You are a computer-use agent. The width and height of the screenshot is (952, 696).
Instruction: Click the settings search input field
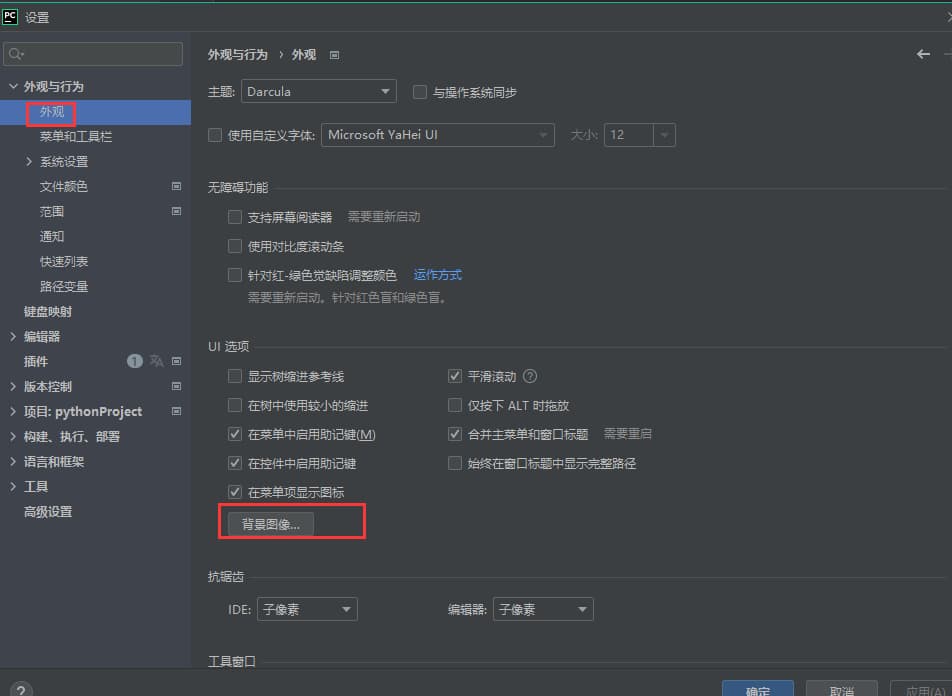tap(100, 54)
